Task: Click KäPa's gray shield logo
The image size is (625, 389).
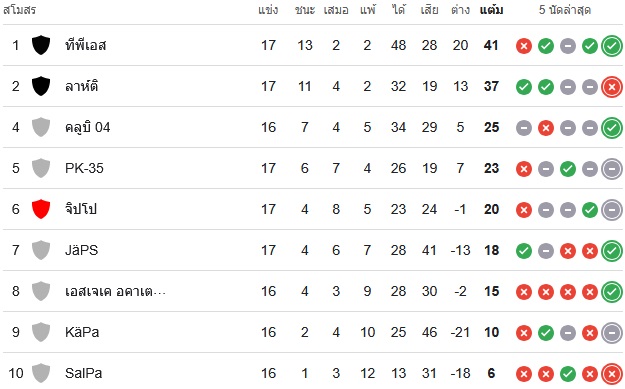Action: (41, 332)
